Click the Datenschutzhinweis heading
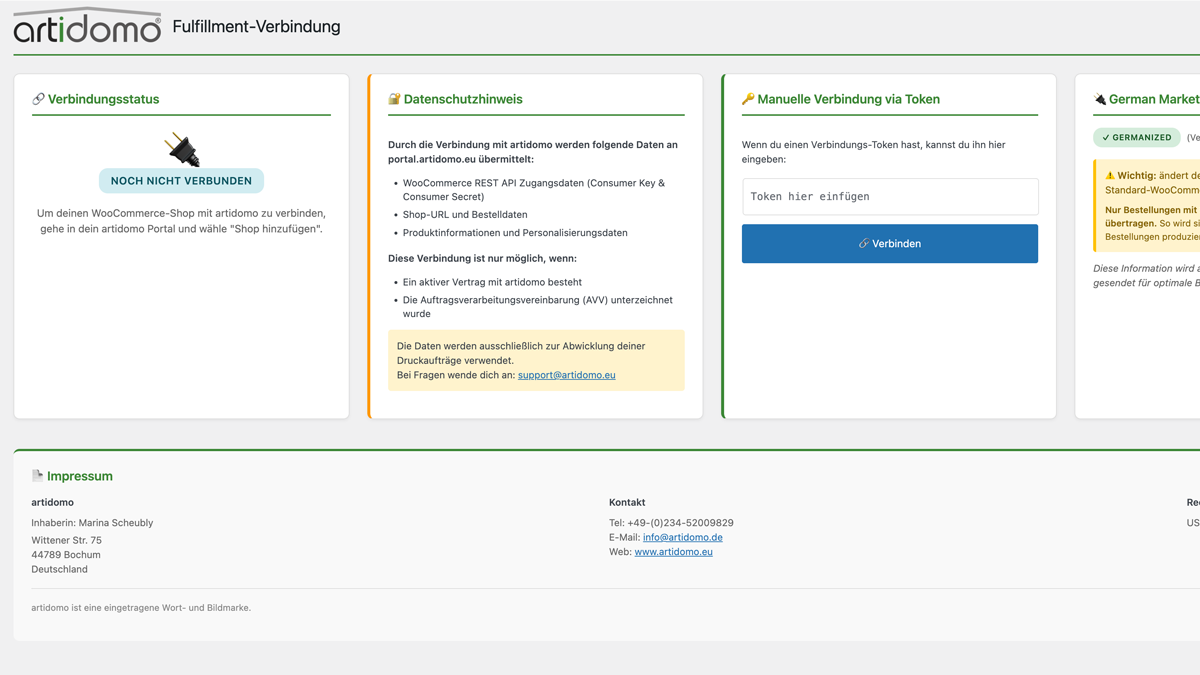This screenshot has width=1200, height=675. (x=463, y=99)
